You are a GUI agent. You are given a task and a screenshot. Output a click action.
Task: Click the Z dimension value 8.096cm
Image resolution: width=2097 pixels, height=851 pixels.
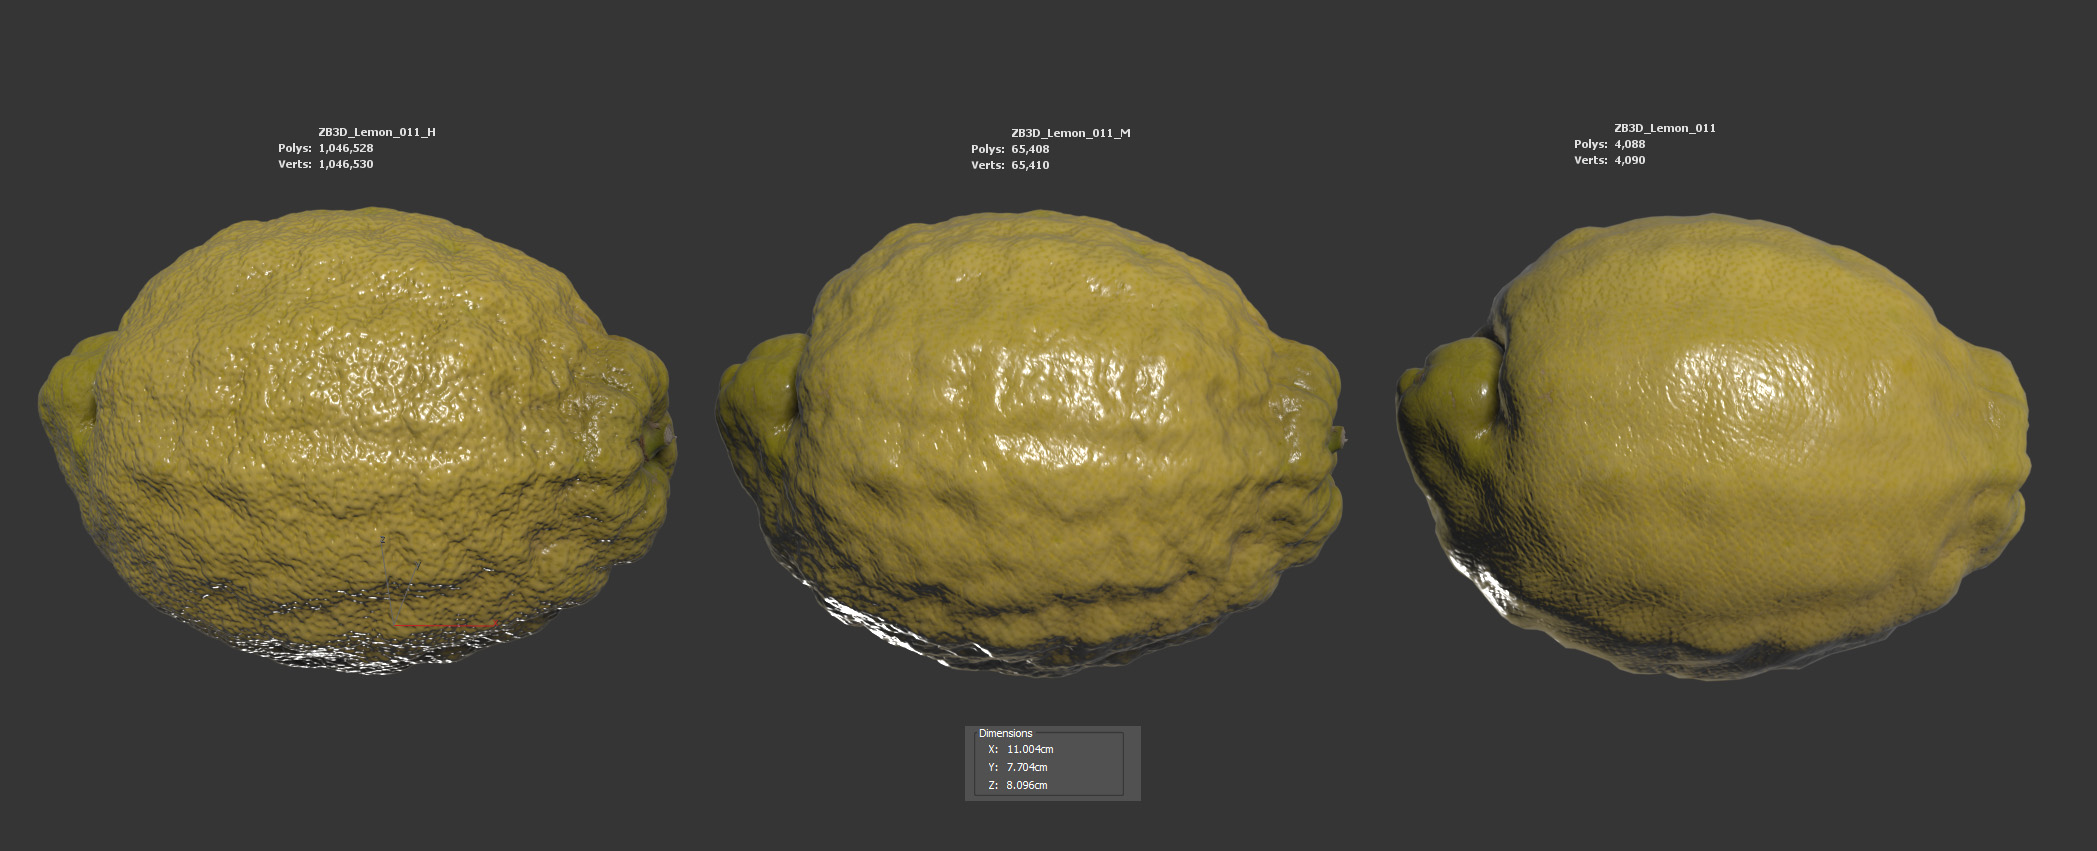(1027, 785)
